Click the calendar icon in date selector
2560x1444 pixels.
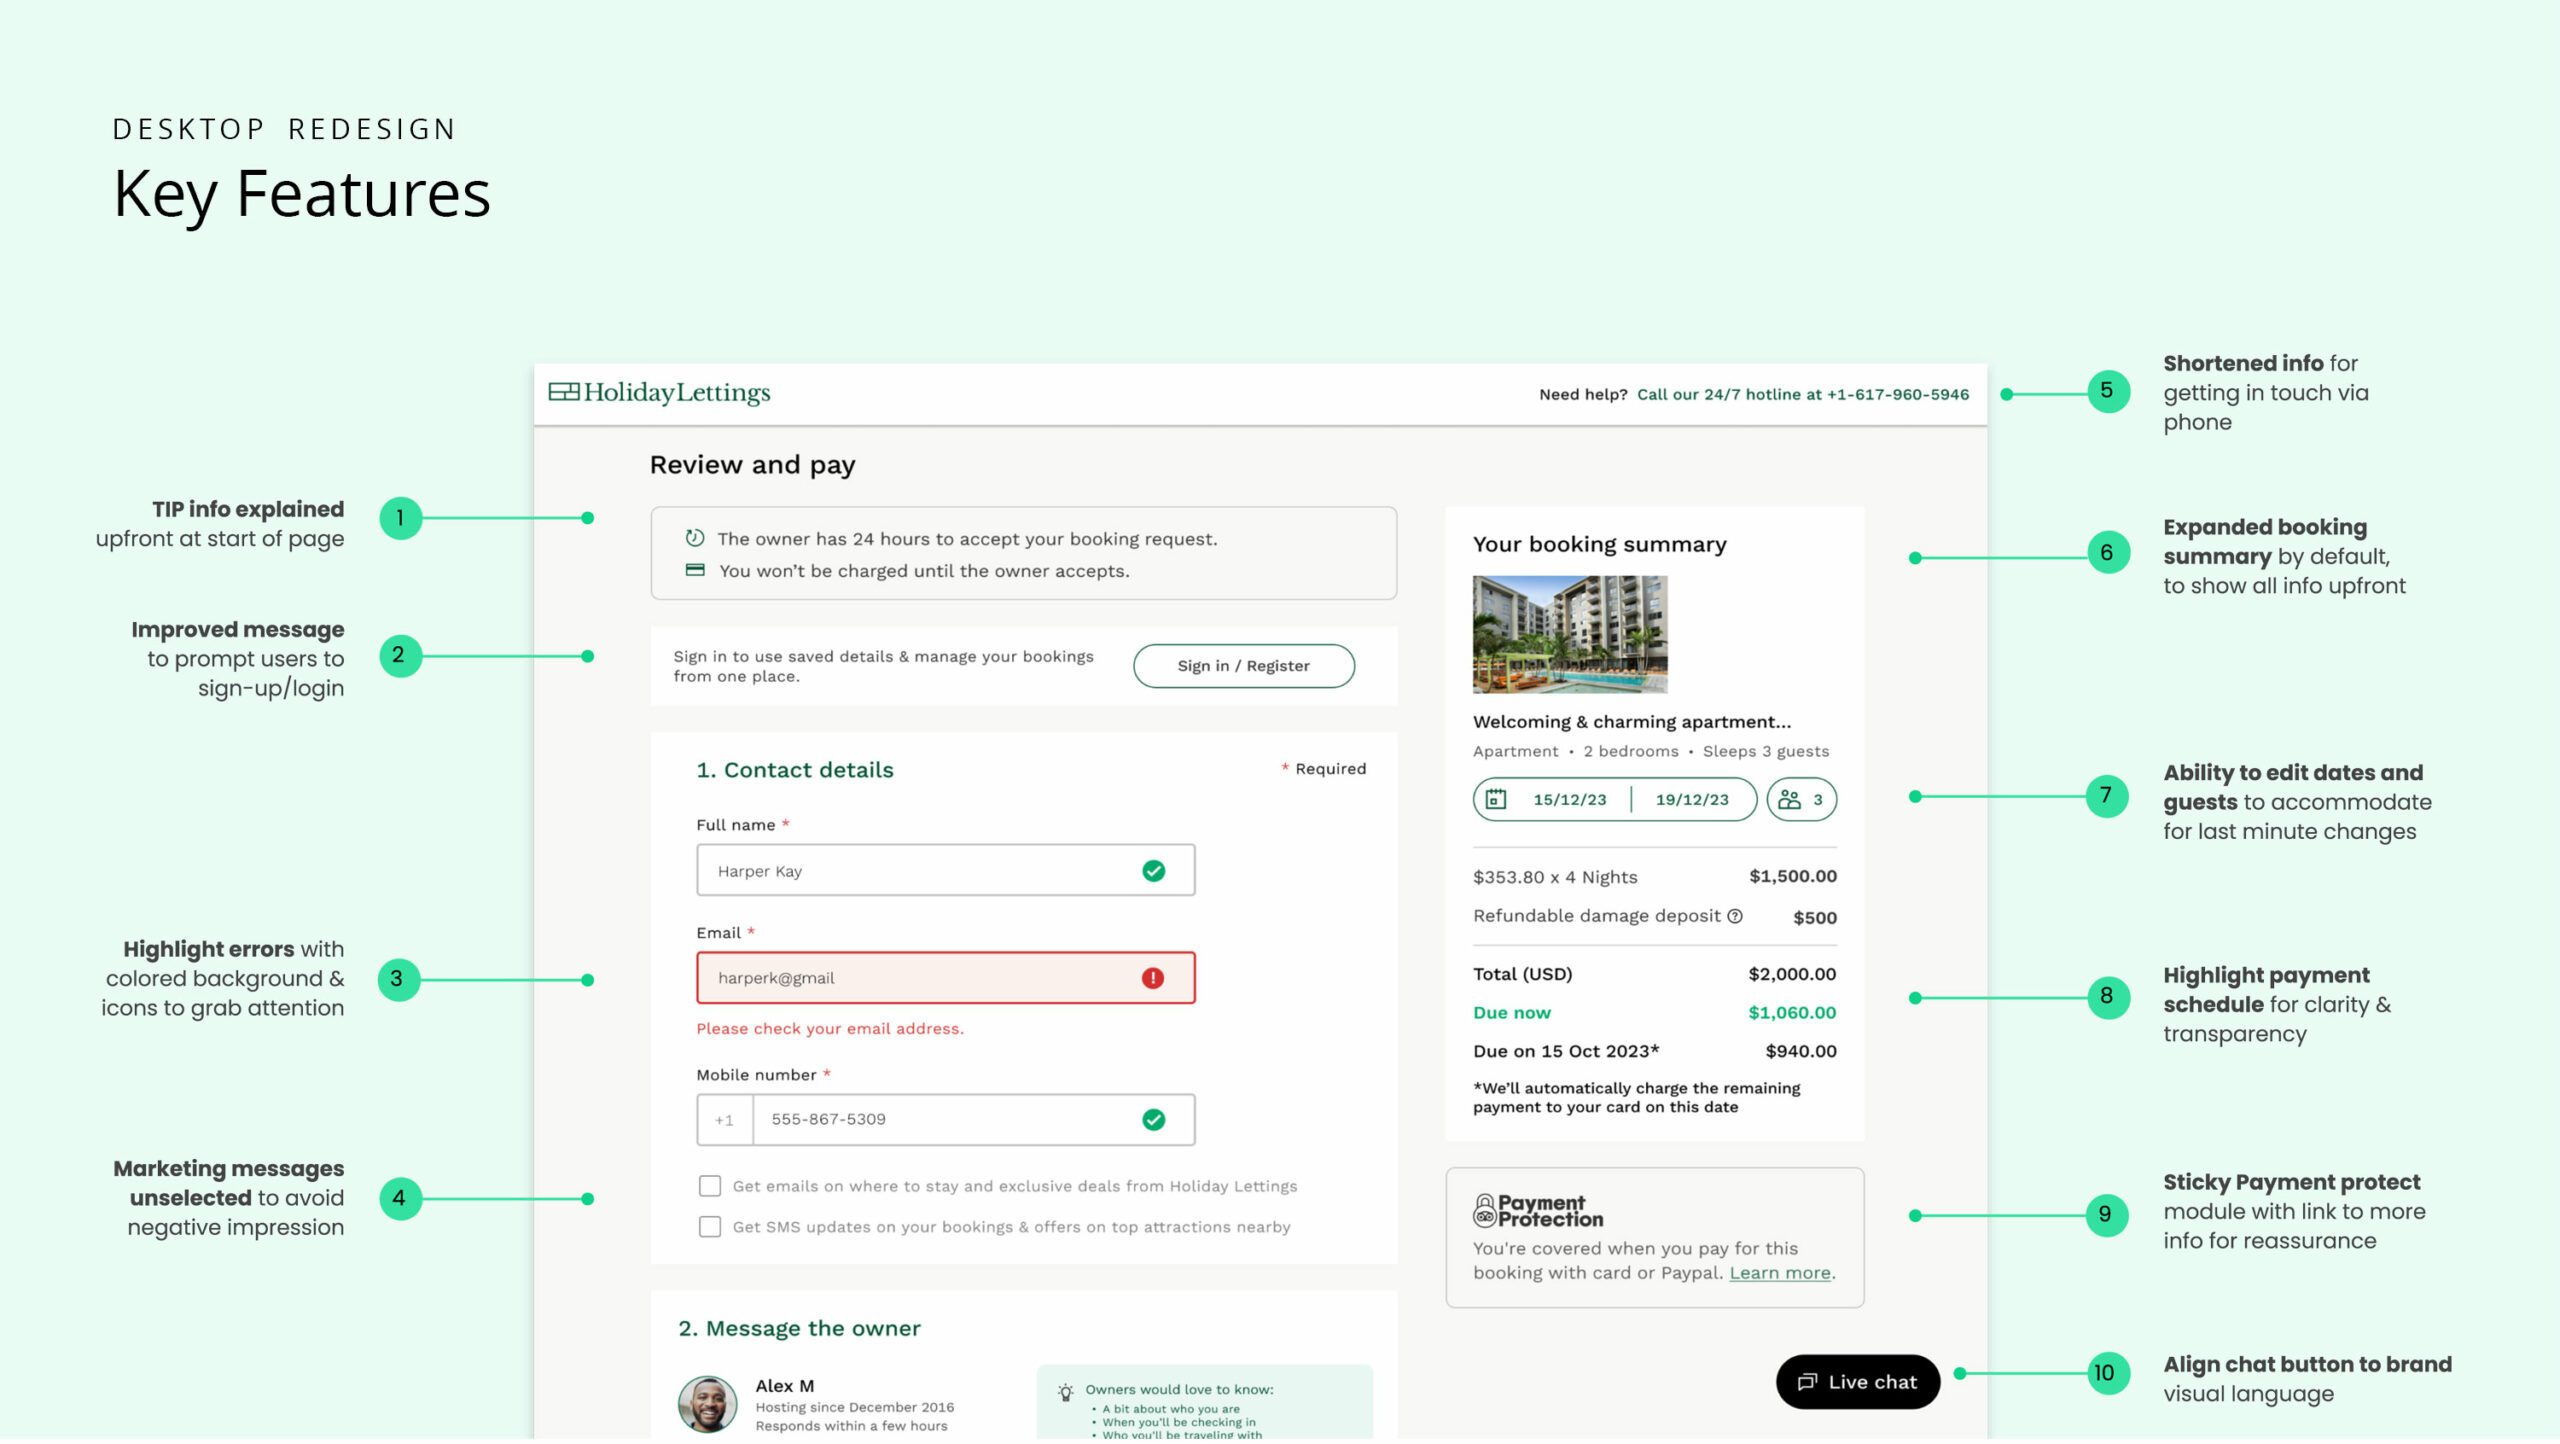(1495, 799)
